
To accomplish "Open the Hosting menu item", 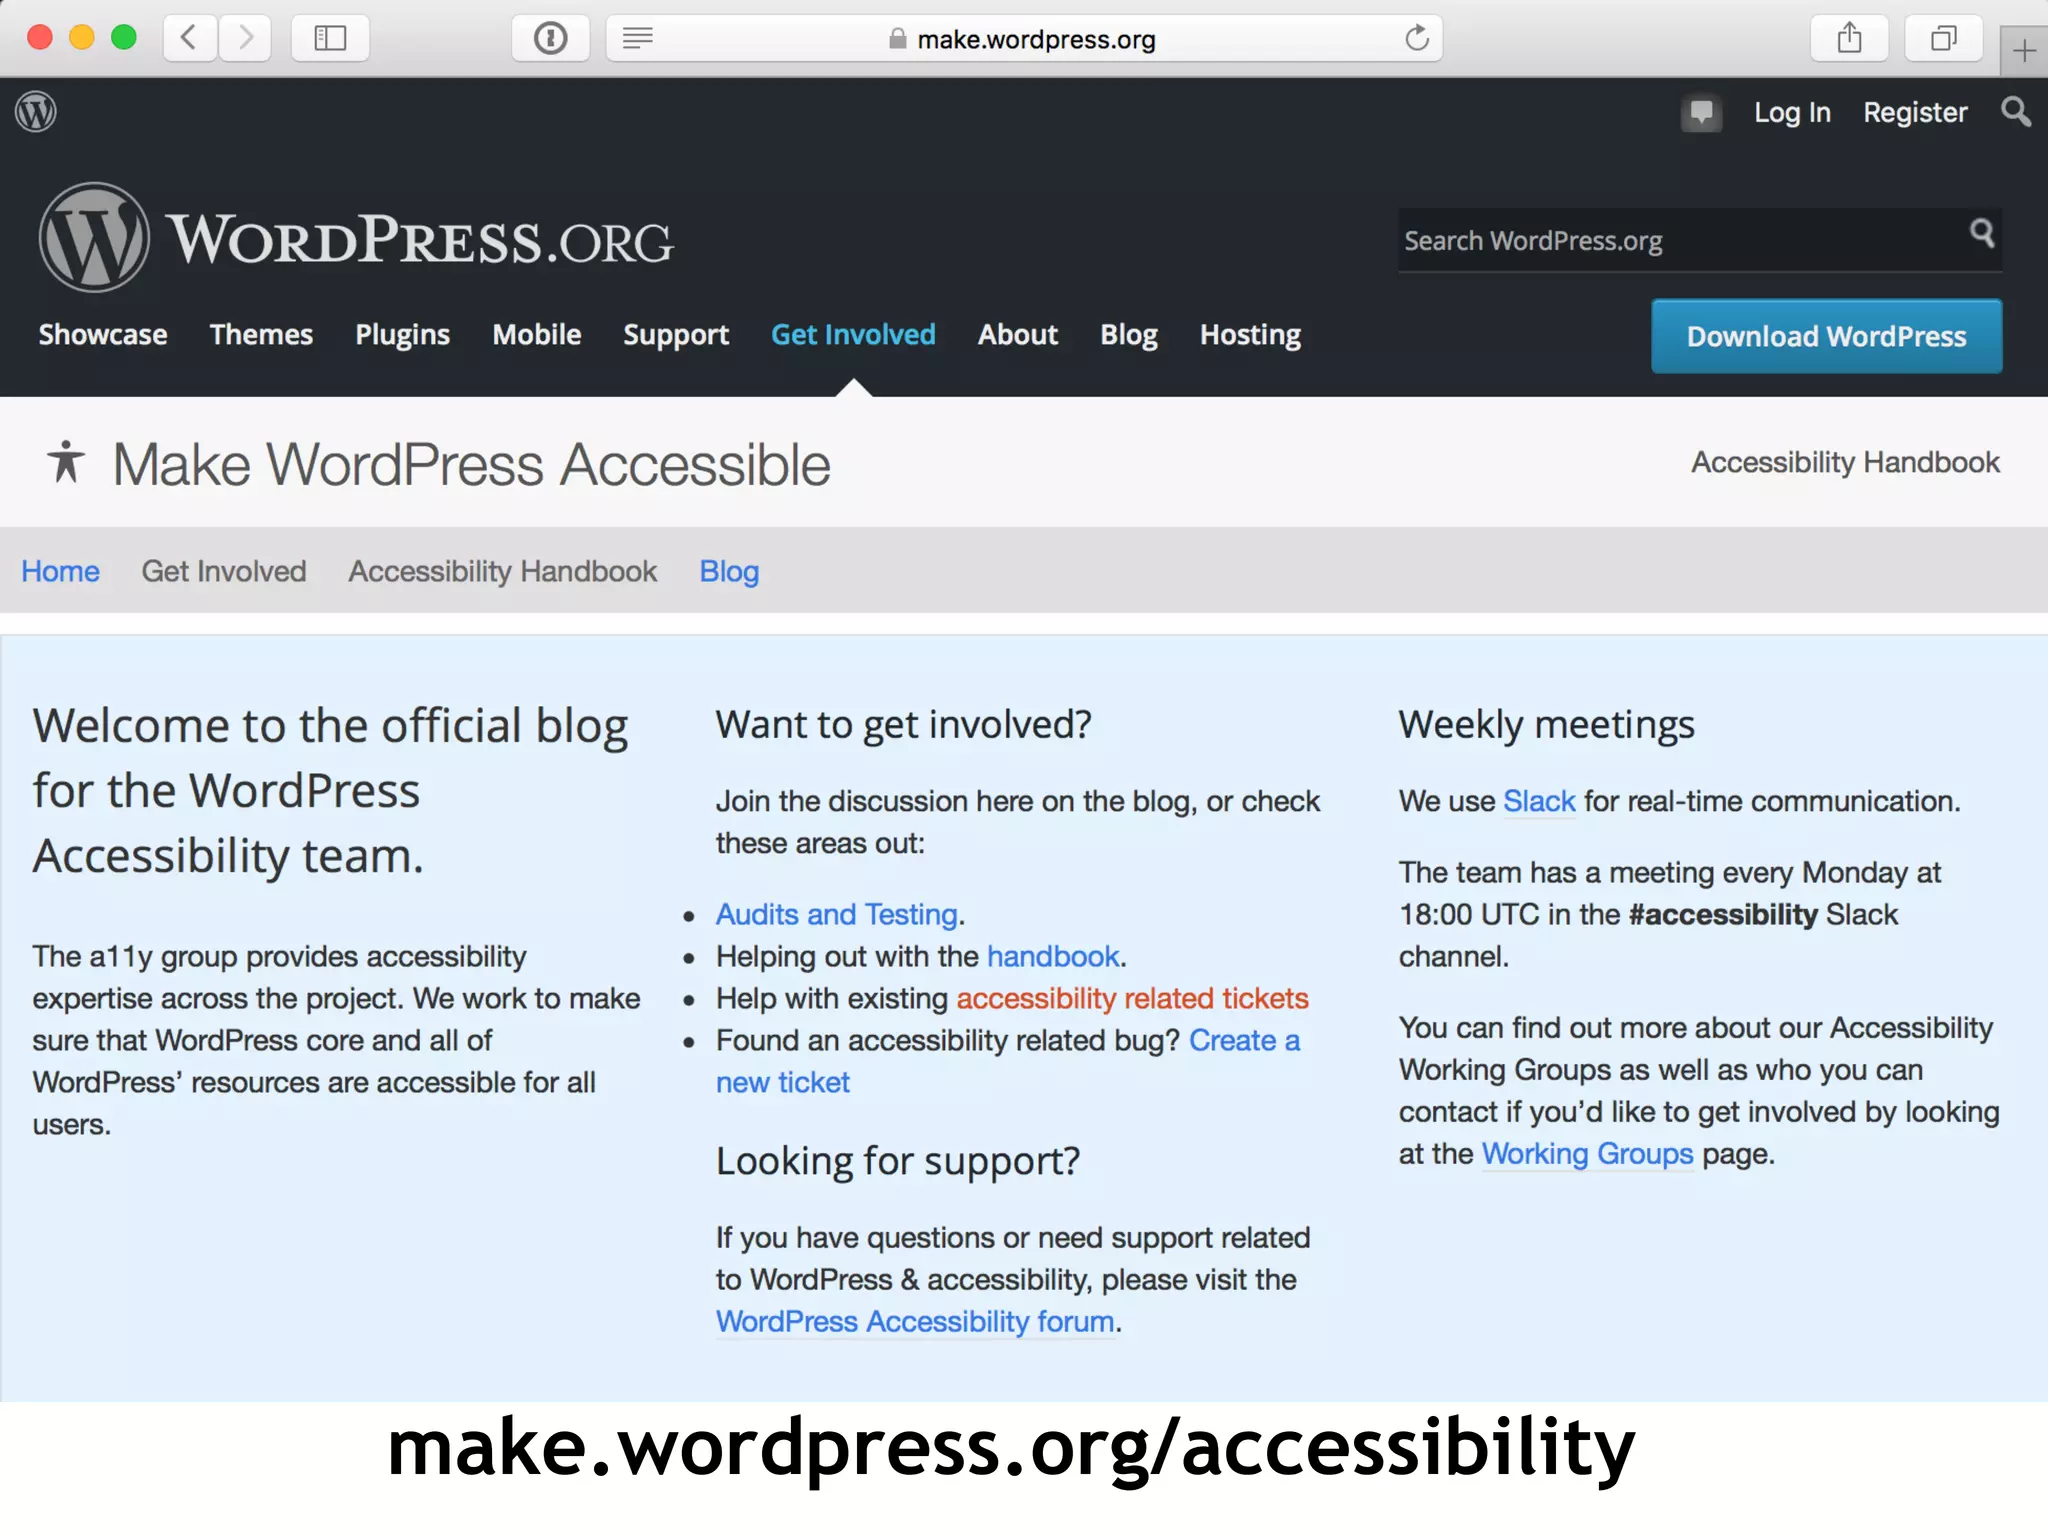I will pos(1250,334).
